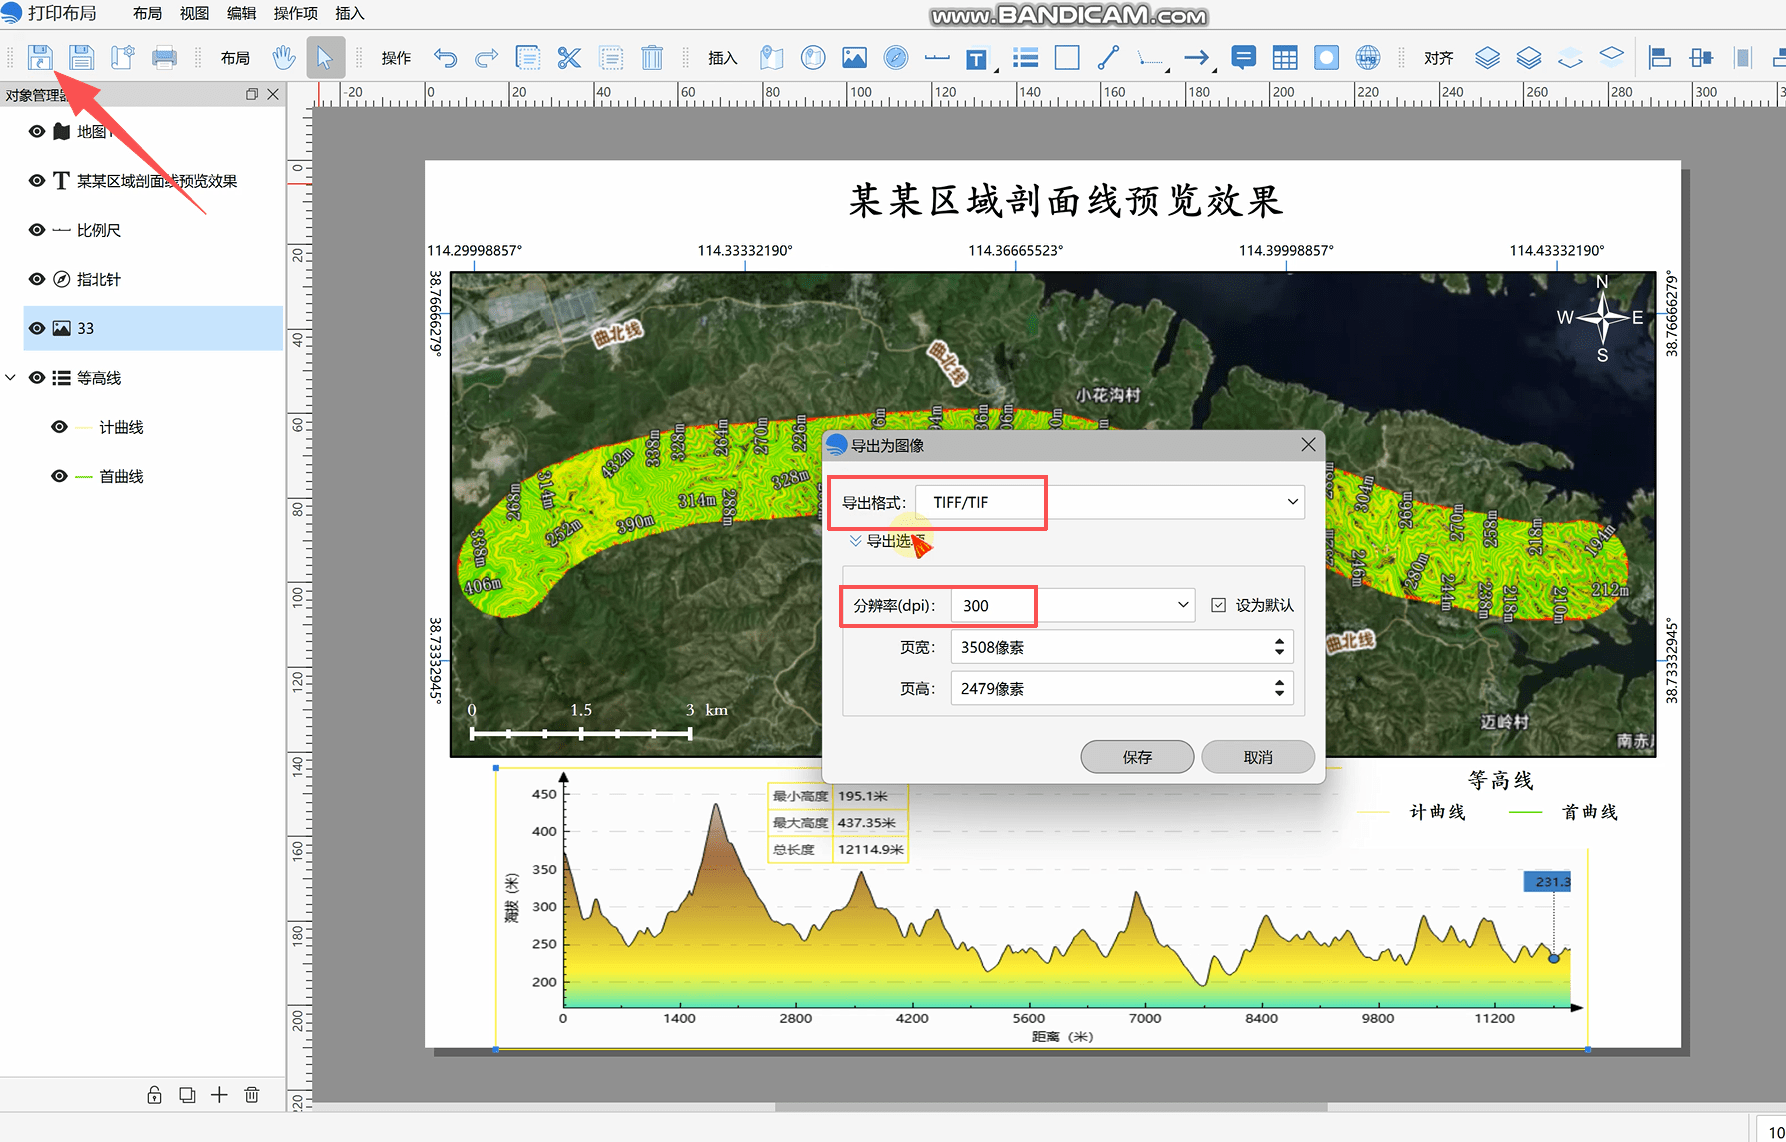Image resolution: width=1786 pixels, height=1142 pixels.
Task: Open the 布局 menu
Action: point(147,13)
